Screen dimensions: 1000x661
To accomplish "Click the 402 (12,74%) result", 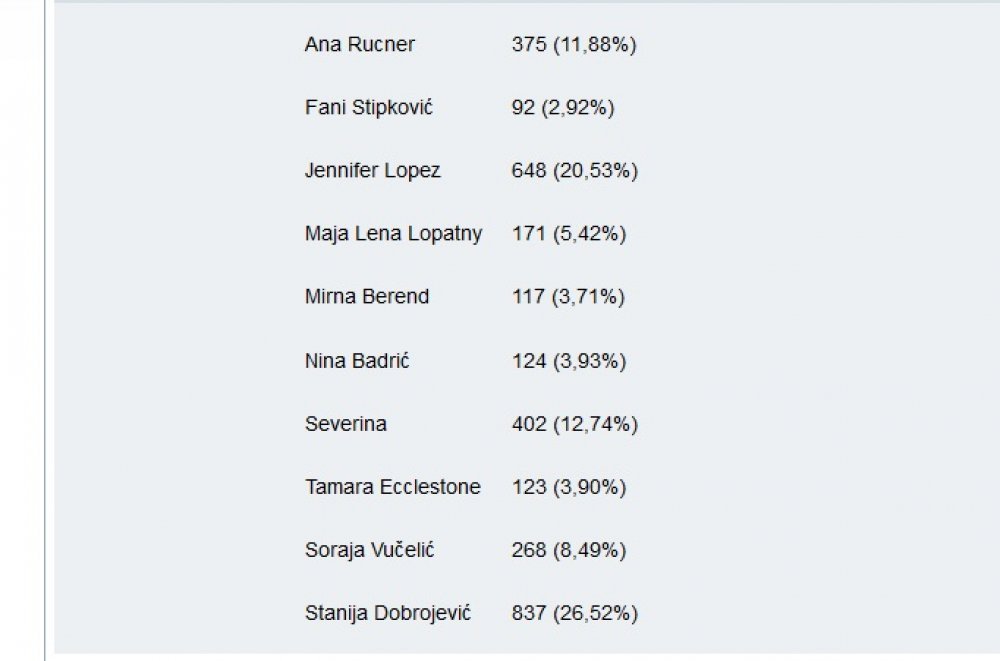I will tap(575, 424).
